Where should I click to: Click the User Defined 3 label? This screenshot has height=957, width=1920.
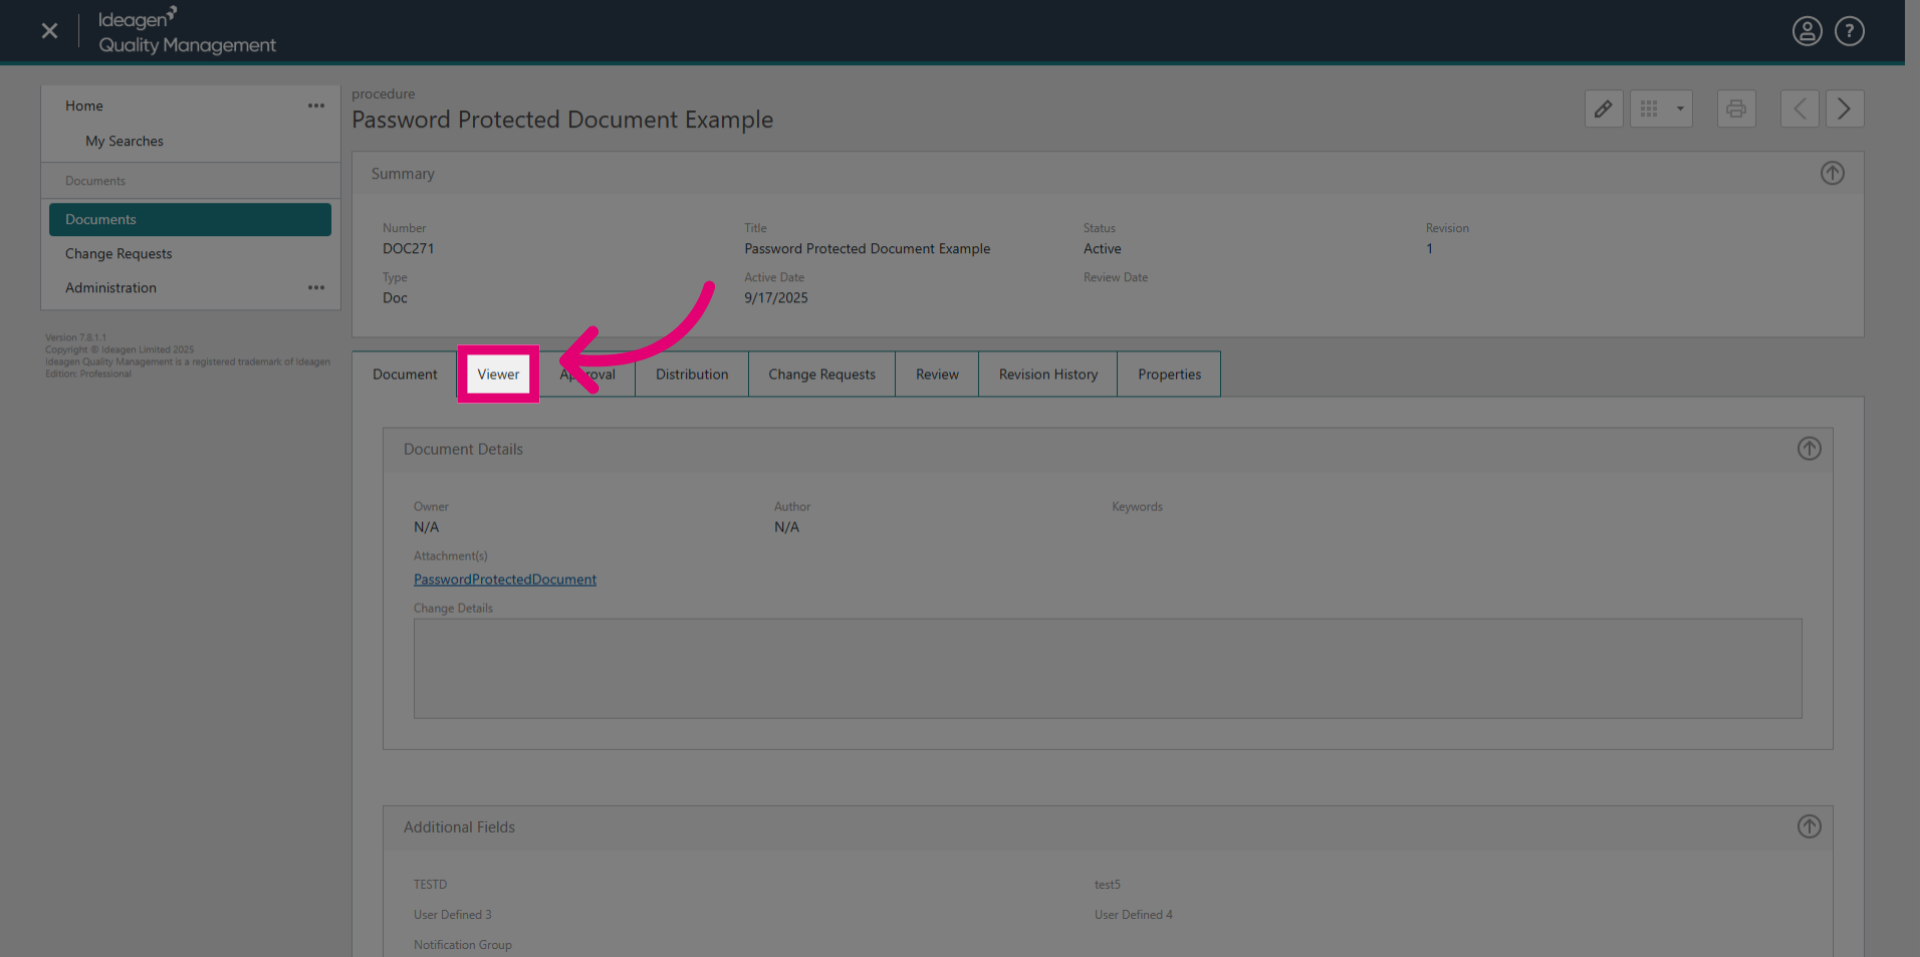click(453, 915)
